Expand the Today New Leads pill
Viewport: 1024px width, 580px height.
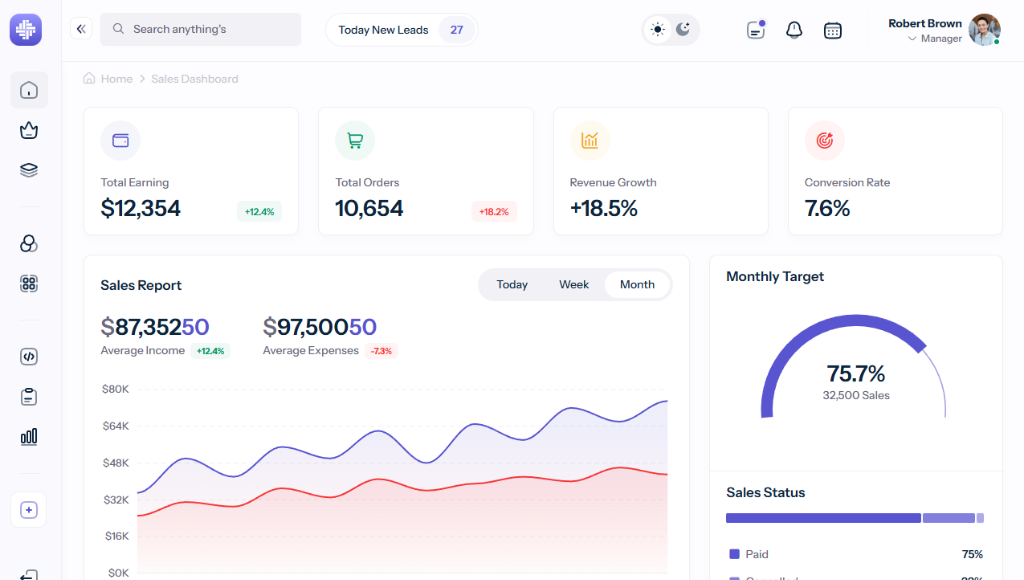[x=400, y=30]
